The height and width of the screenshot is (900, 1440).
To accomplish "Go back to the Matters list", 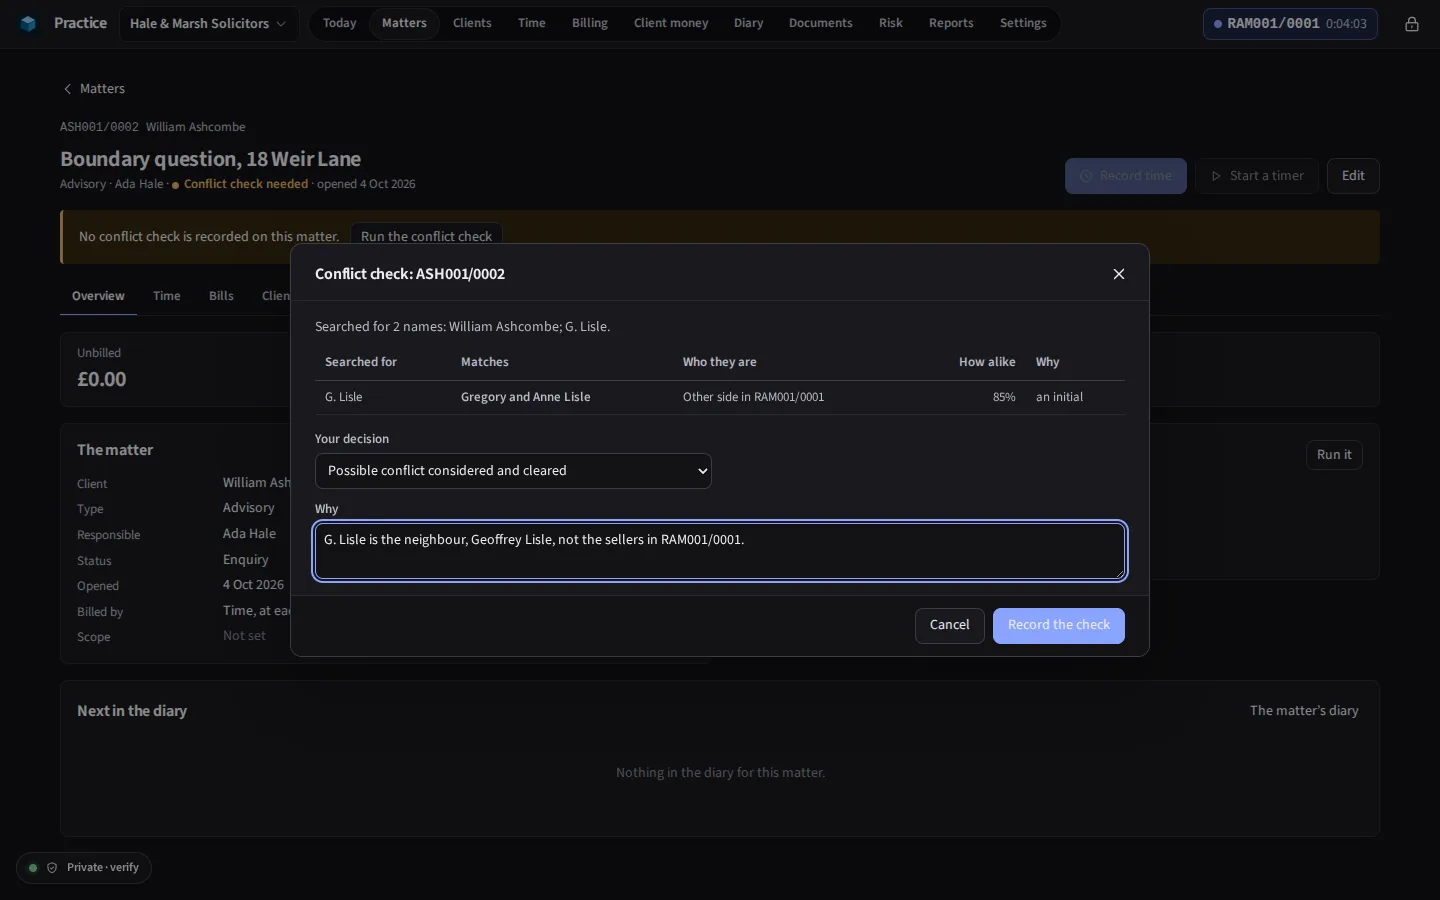I will 94,89.
